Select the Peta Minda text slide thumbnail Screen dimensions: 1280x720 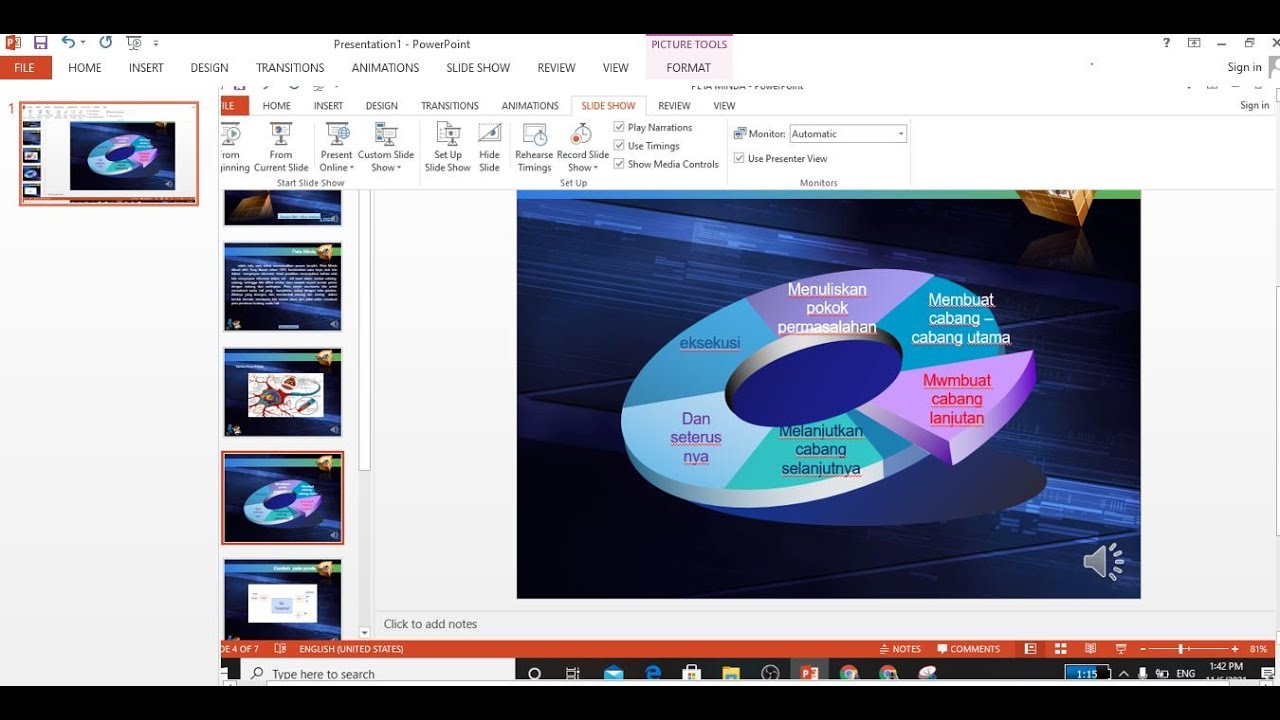click(283, 287)
